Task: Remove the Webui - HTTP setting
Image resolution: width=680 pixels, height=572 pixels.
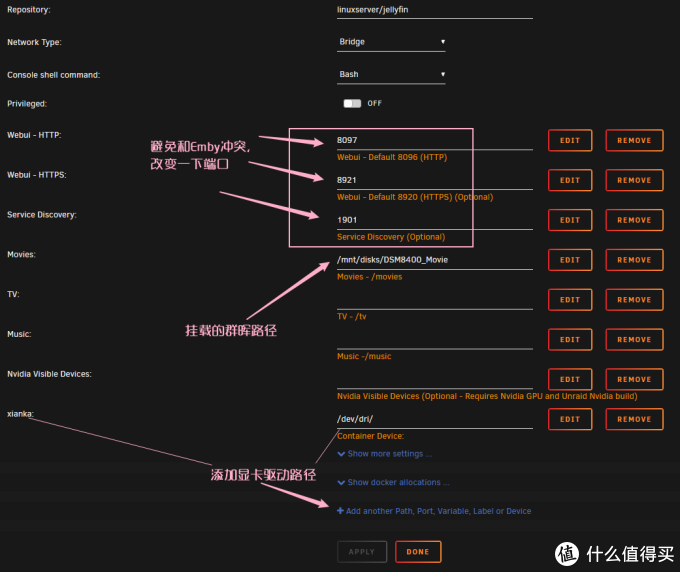Action: pyautogui.click(x=634, y=141)
